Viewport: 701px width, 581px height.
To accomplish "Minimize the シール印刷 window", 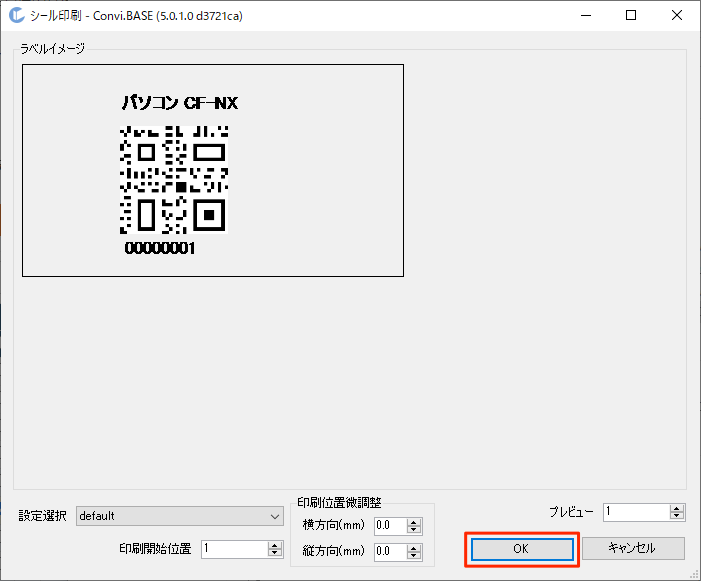I will pos(586,15).
